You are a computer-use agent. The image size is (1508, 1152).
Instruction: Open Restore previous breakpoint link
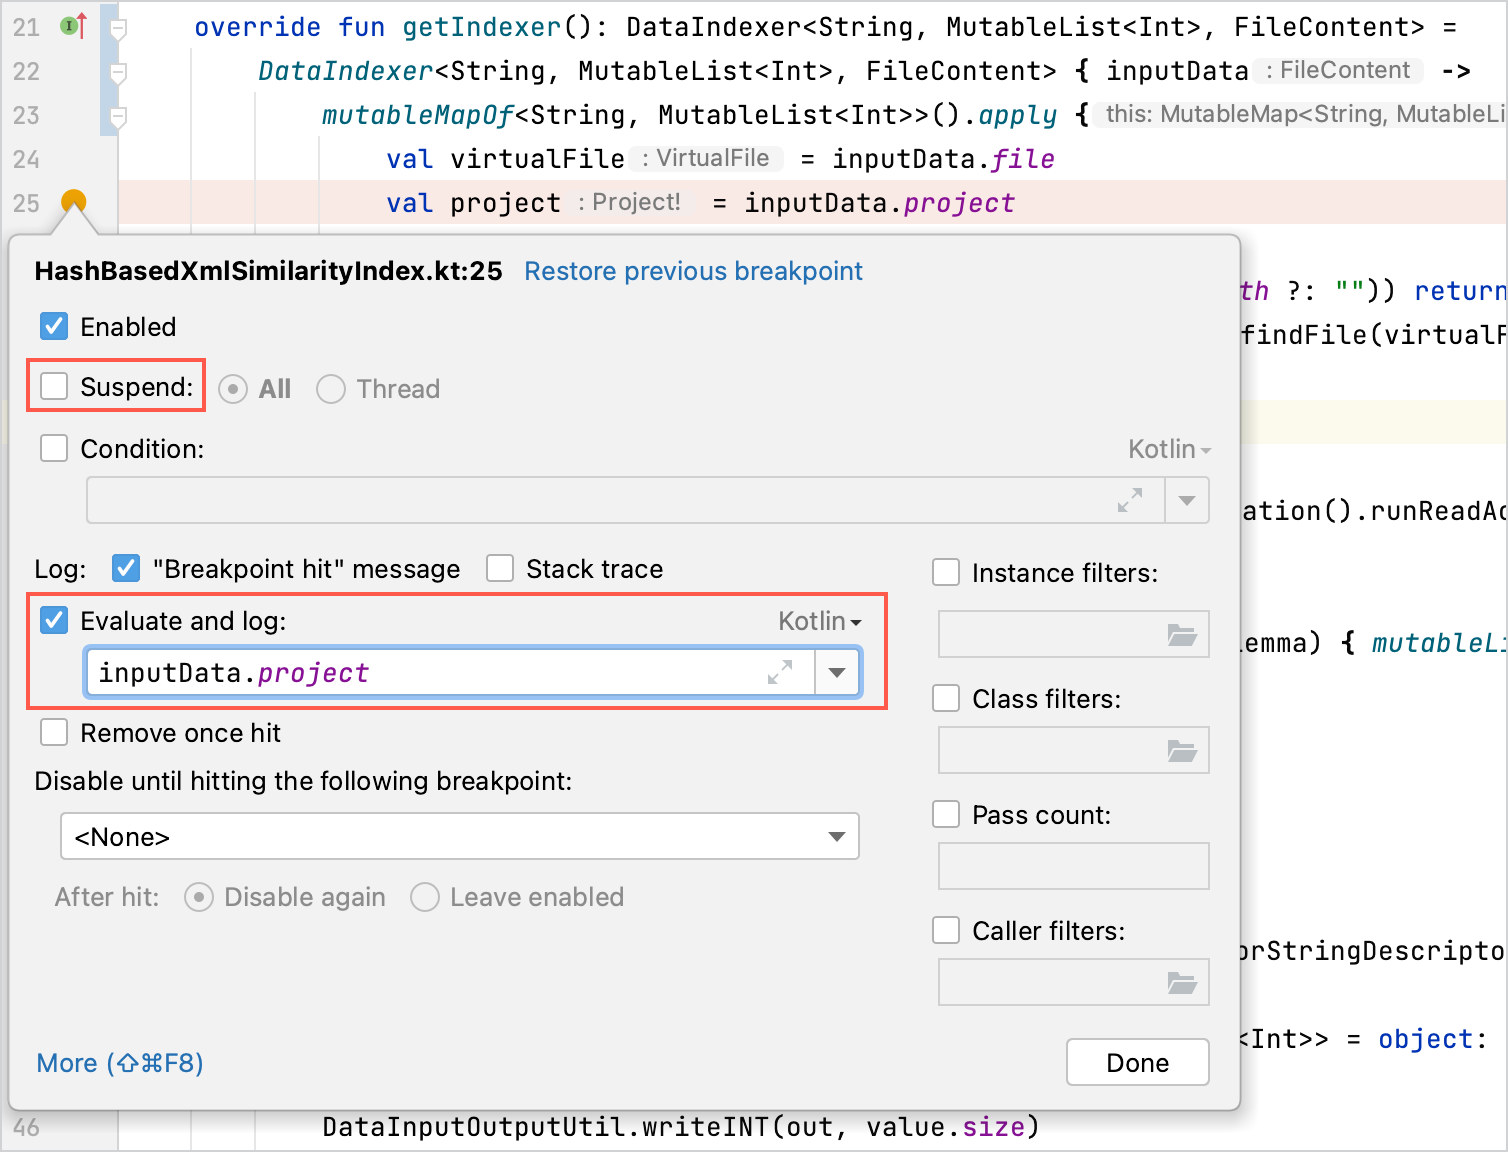[x=693, y=271]
